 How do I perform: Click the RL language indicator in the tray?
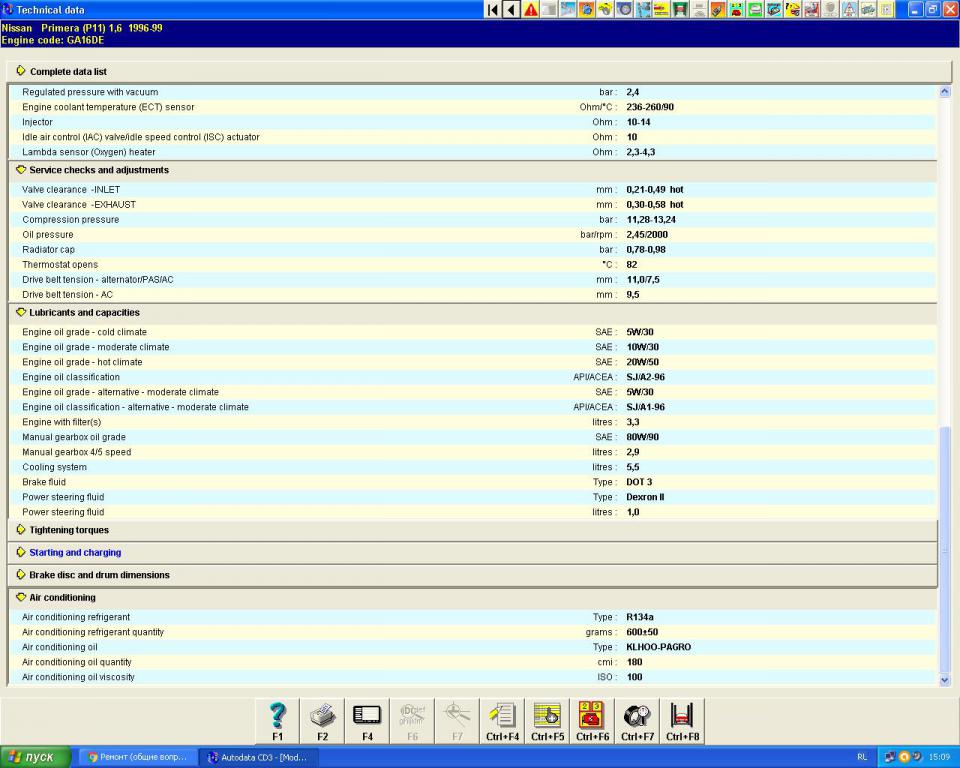(862, 758)
